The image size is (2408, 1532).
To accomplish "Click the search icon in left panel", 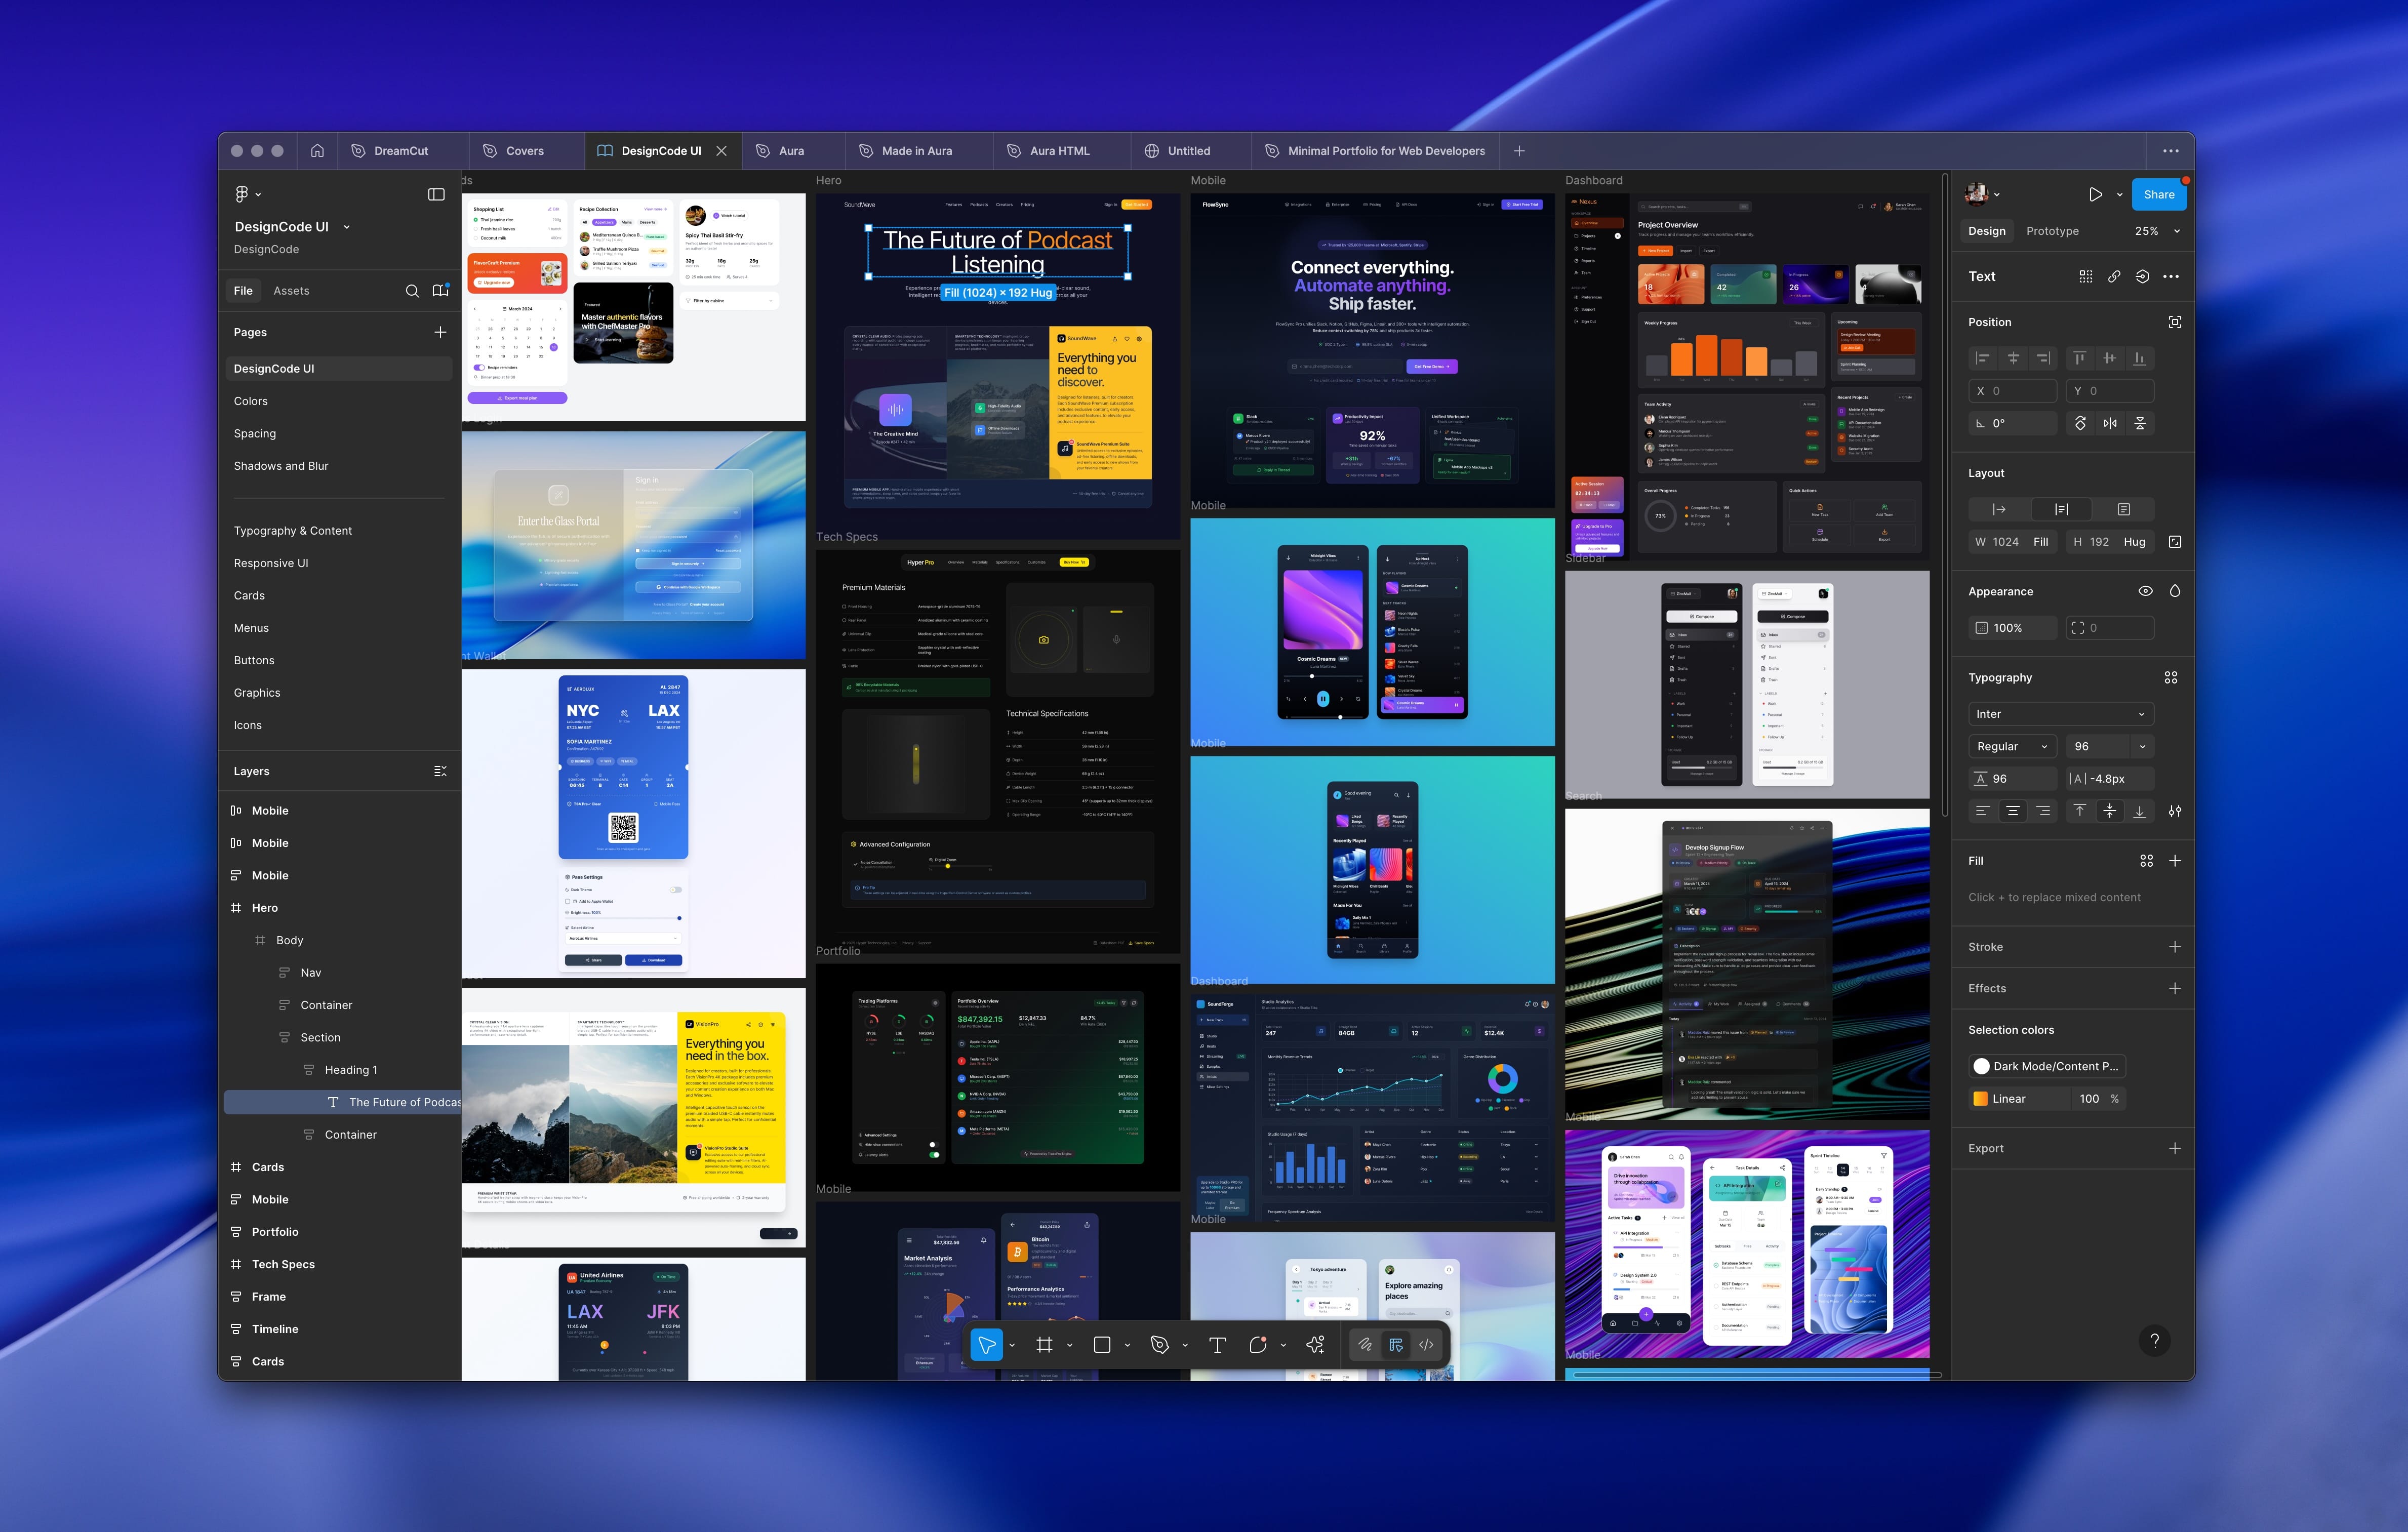I will pos(412,291).
